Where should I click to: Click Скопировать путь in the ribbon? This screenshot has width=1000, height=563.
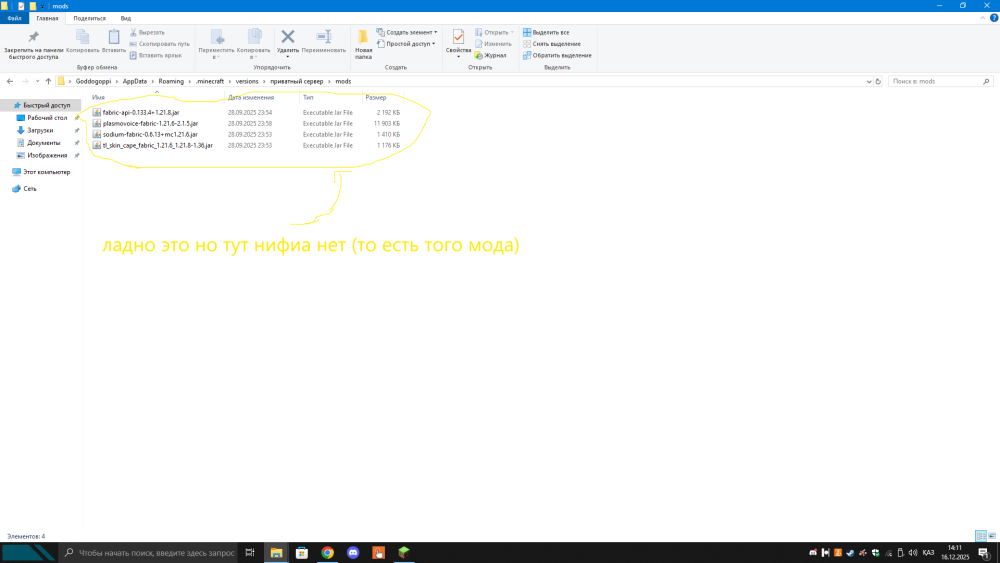pos(159,44)
